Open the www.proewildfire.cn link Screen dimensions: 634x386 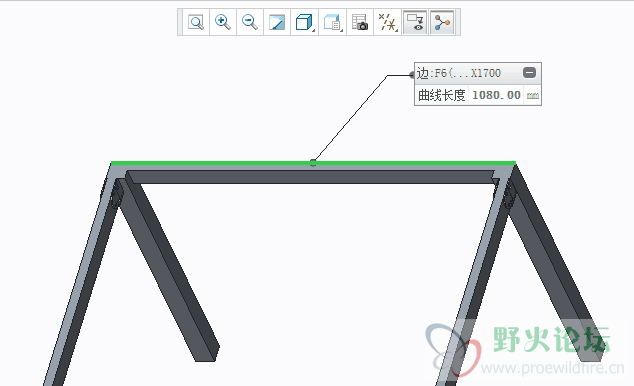point(553,368)
